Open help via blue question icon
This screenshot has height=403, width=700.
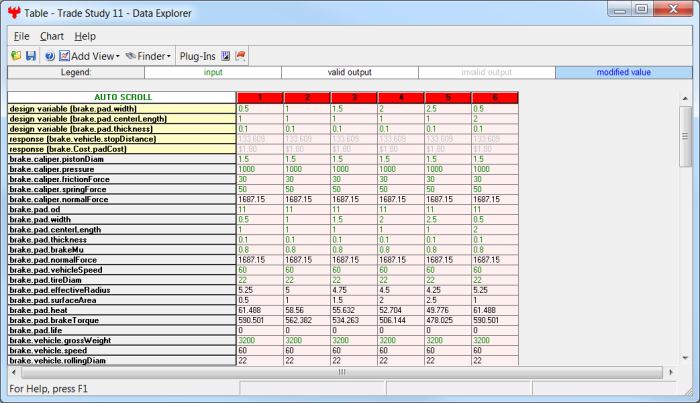click(49, 56)
